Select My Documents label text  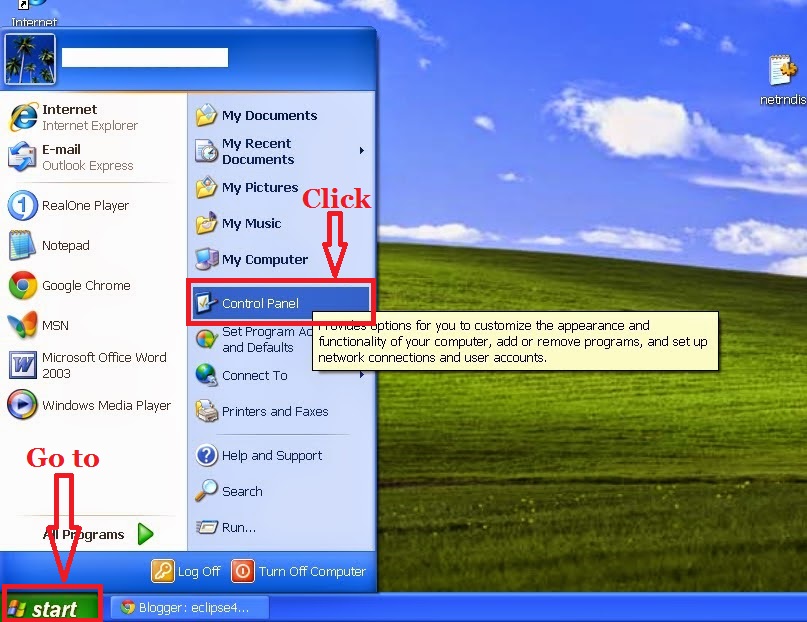pyautogui.click(x=269, y=116)
